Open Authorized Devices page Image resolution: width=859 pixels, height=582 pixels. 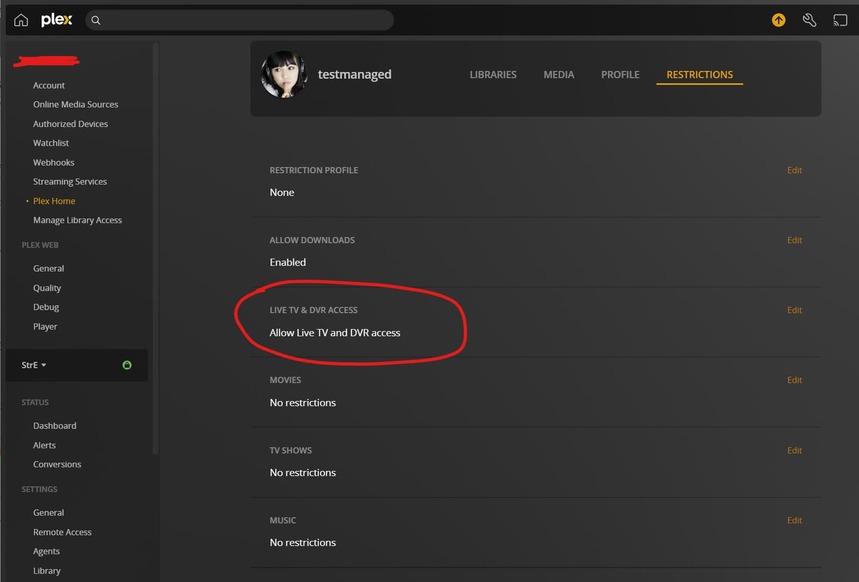(70, 124)
